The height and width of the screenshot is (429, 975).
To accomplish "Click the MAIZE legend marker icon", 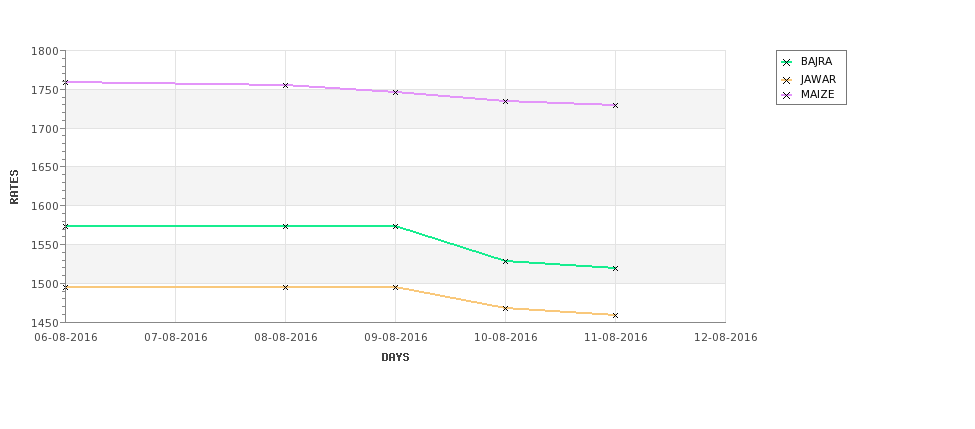I will point(787,95).
